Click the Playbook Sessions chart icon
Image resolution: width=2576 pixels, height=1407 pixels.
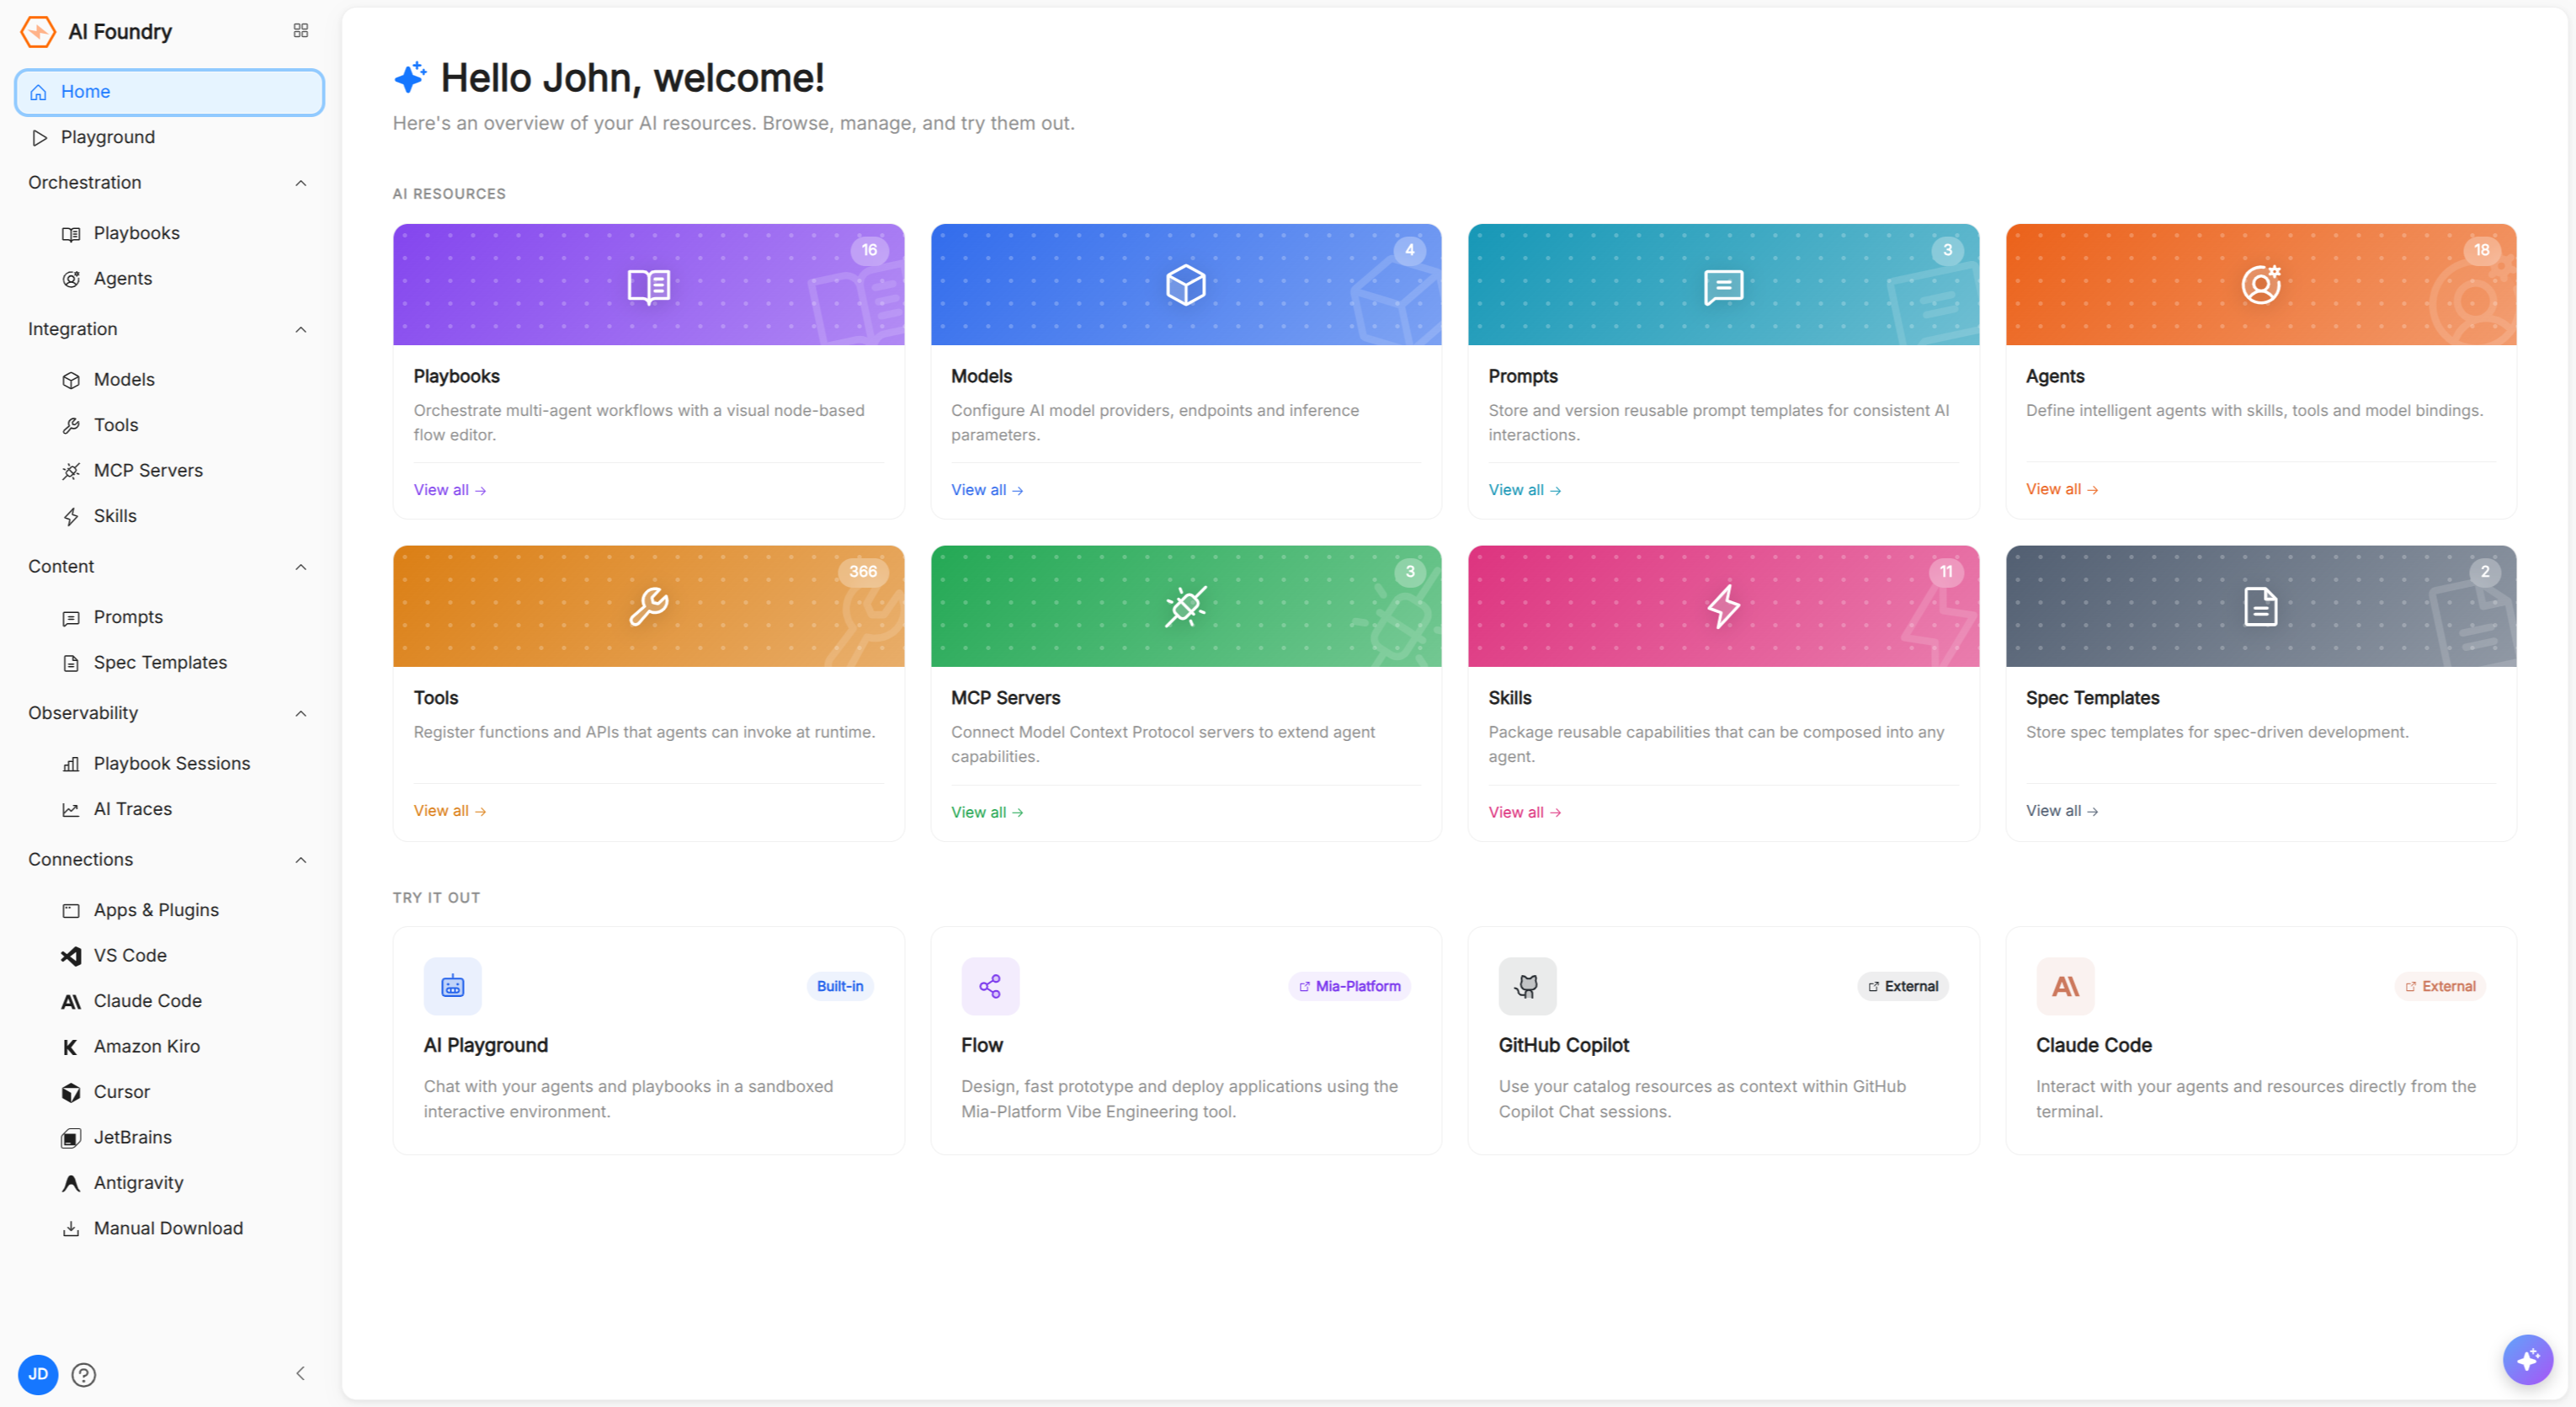[71, 764]
